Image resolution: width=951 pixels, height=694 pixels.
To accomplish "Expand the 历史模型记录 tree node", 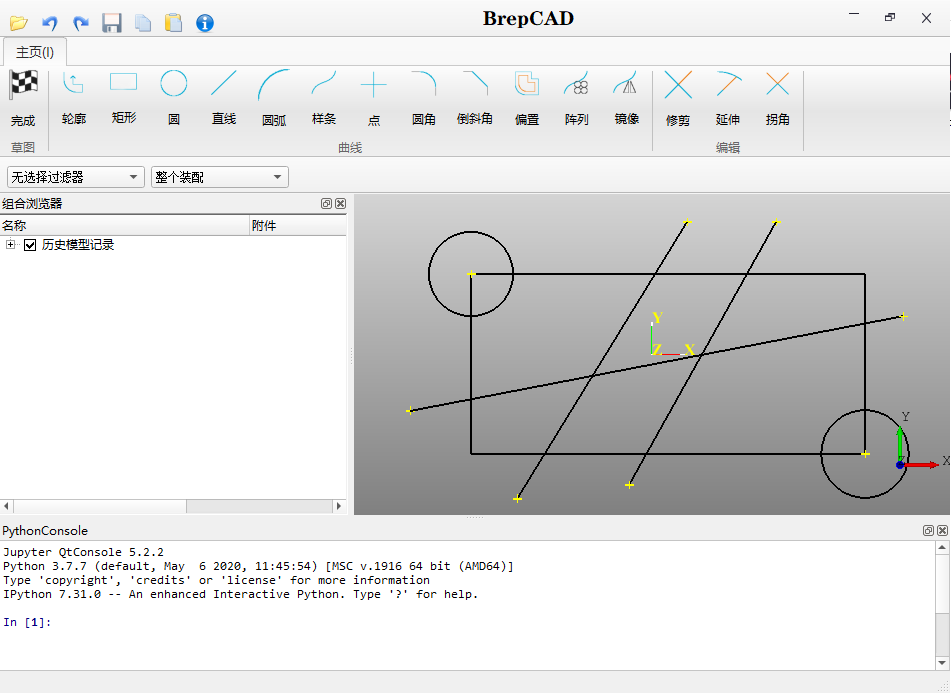I will 10,244.
